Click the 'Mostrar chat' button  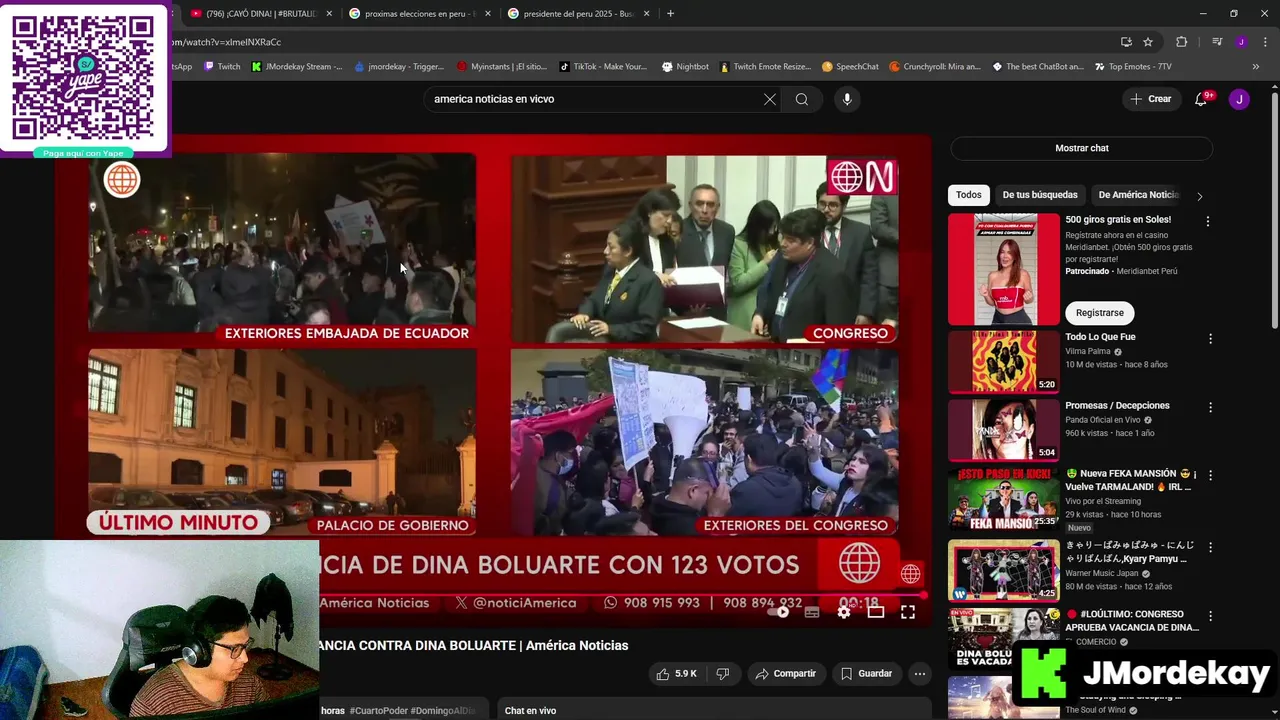tap(1081, 148)
